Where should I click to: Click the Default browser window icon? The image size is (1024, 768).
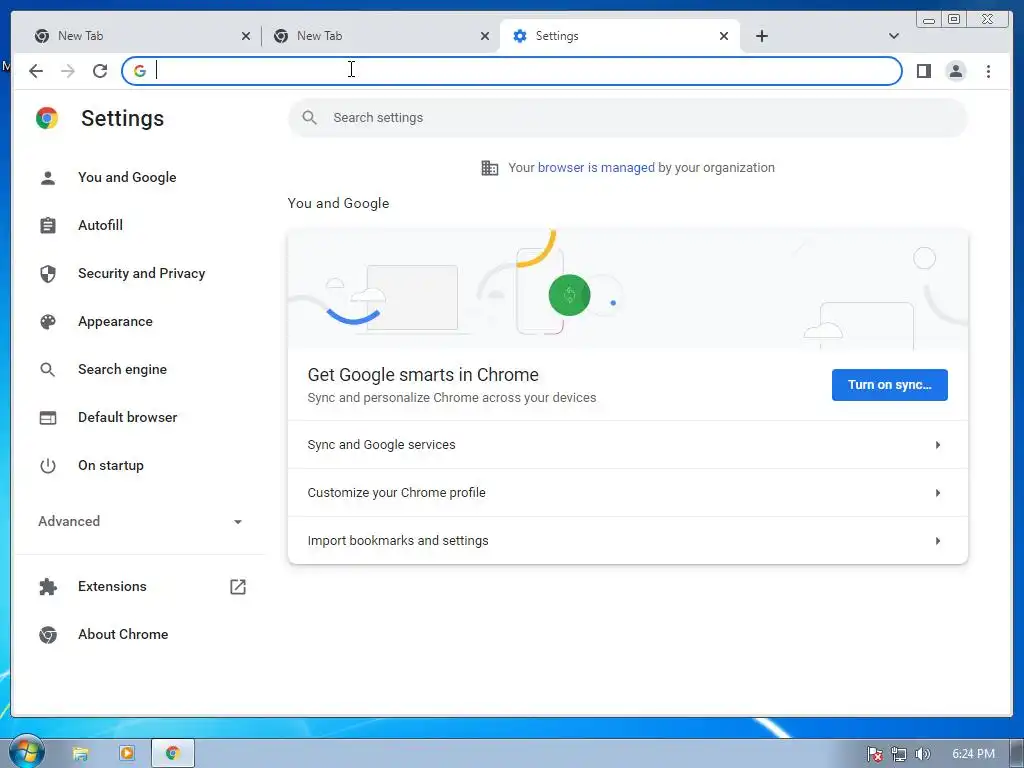(x=48, y=417)
